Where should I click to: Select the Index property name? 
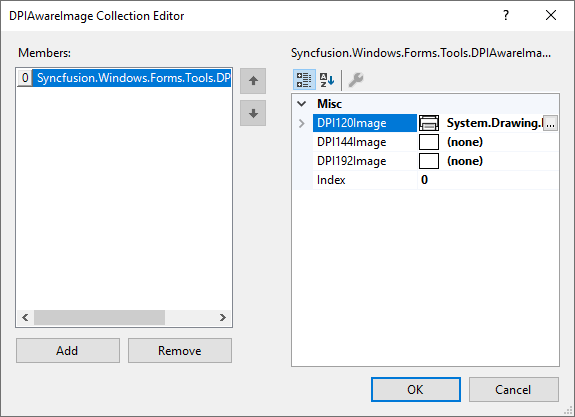tap(331, 180)
